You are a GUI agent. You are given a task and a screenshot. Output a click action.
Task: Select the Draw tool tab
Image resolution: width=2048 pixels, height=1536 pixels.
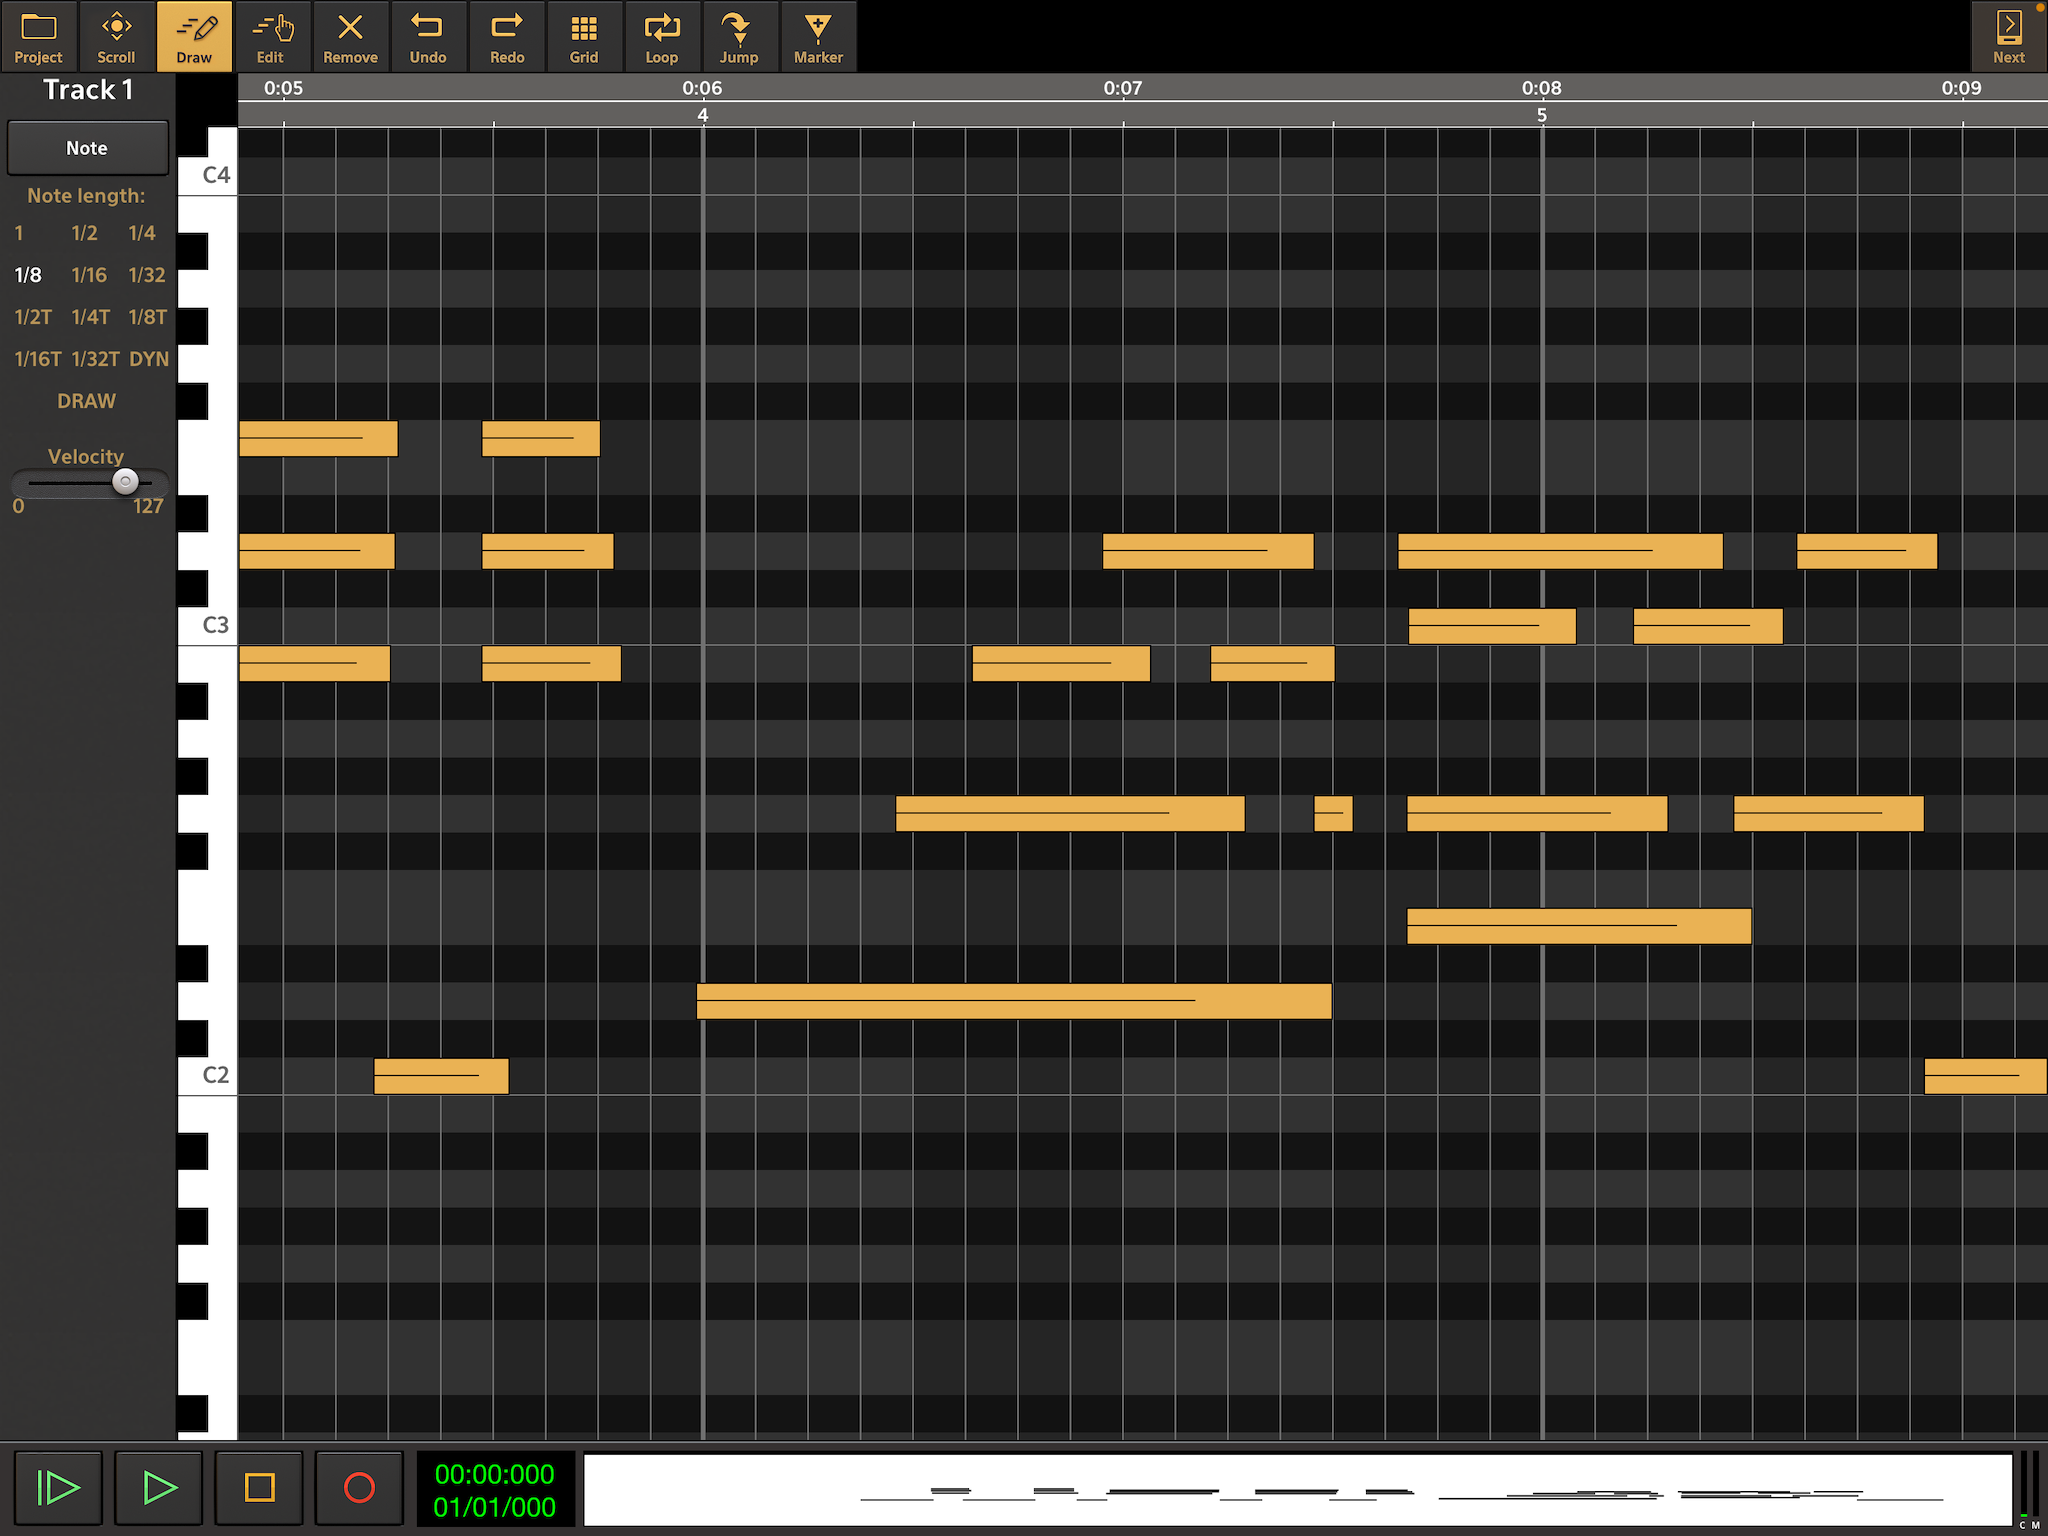[194, 37]
